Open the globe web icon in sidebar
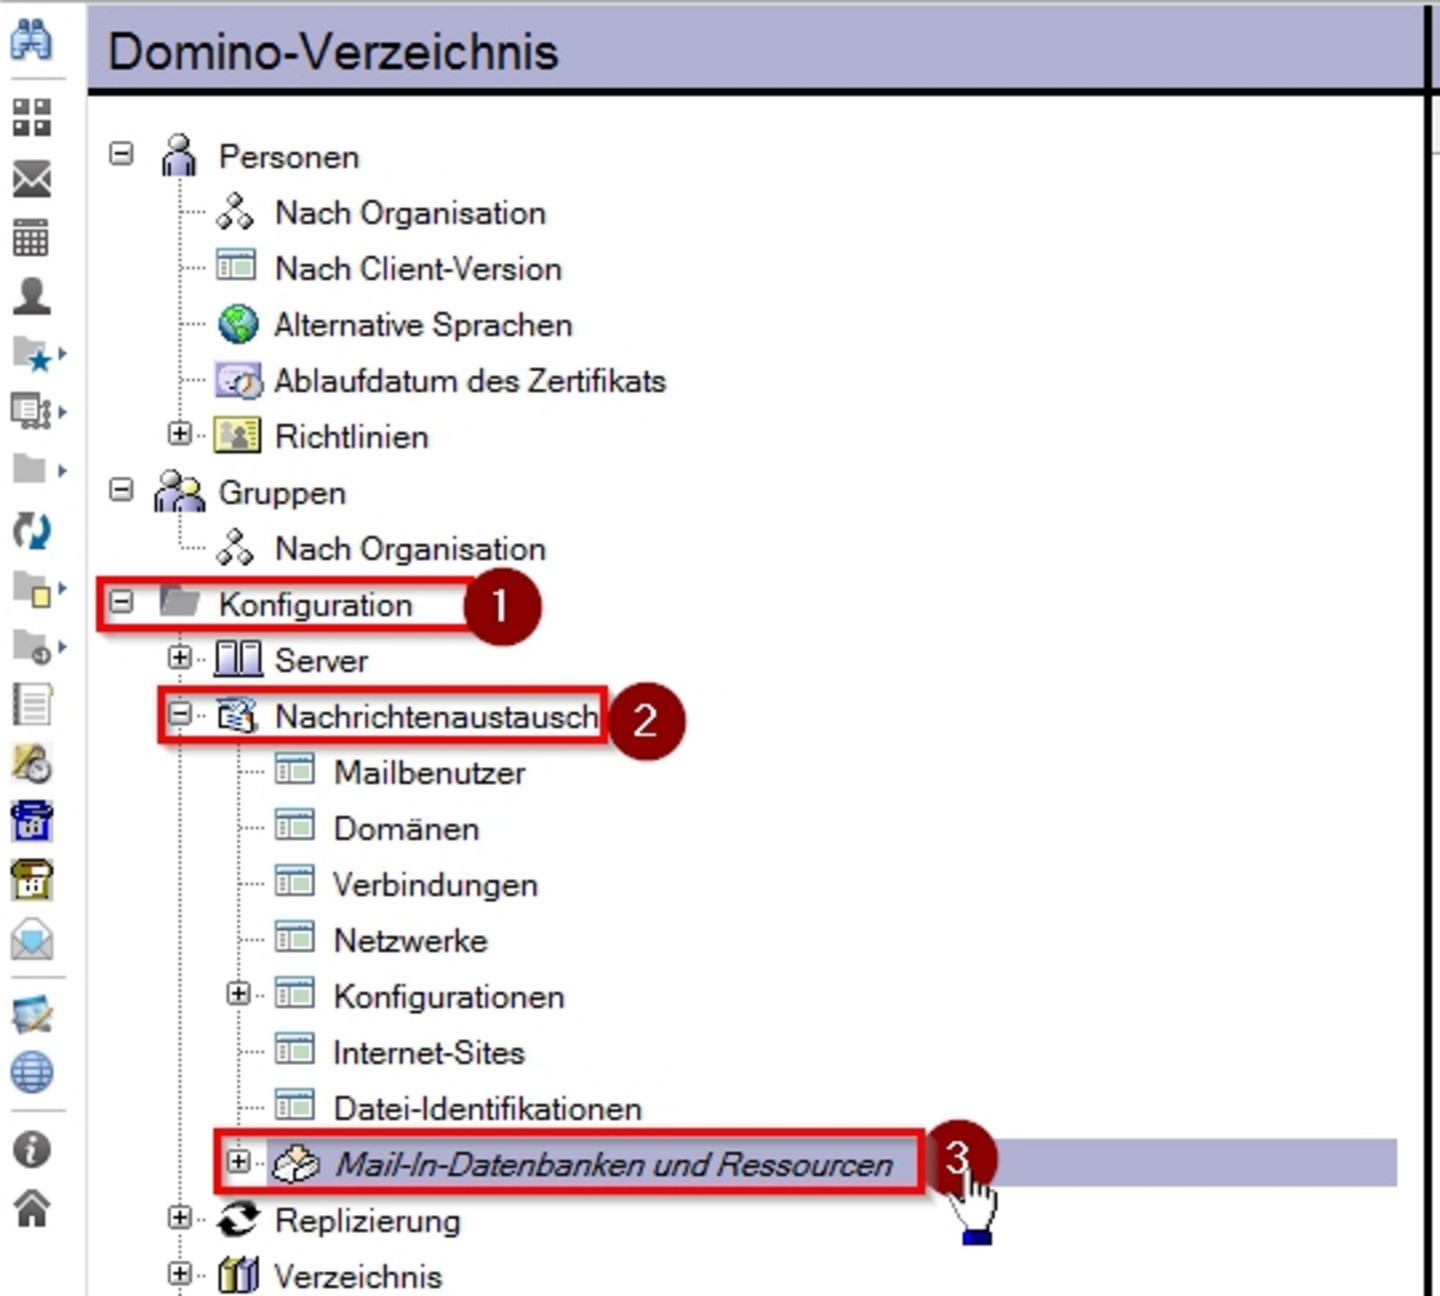This screenshot has height=1296, width=1440. click(32, 1073)
